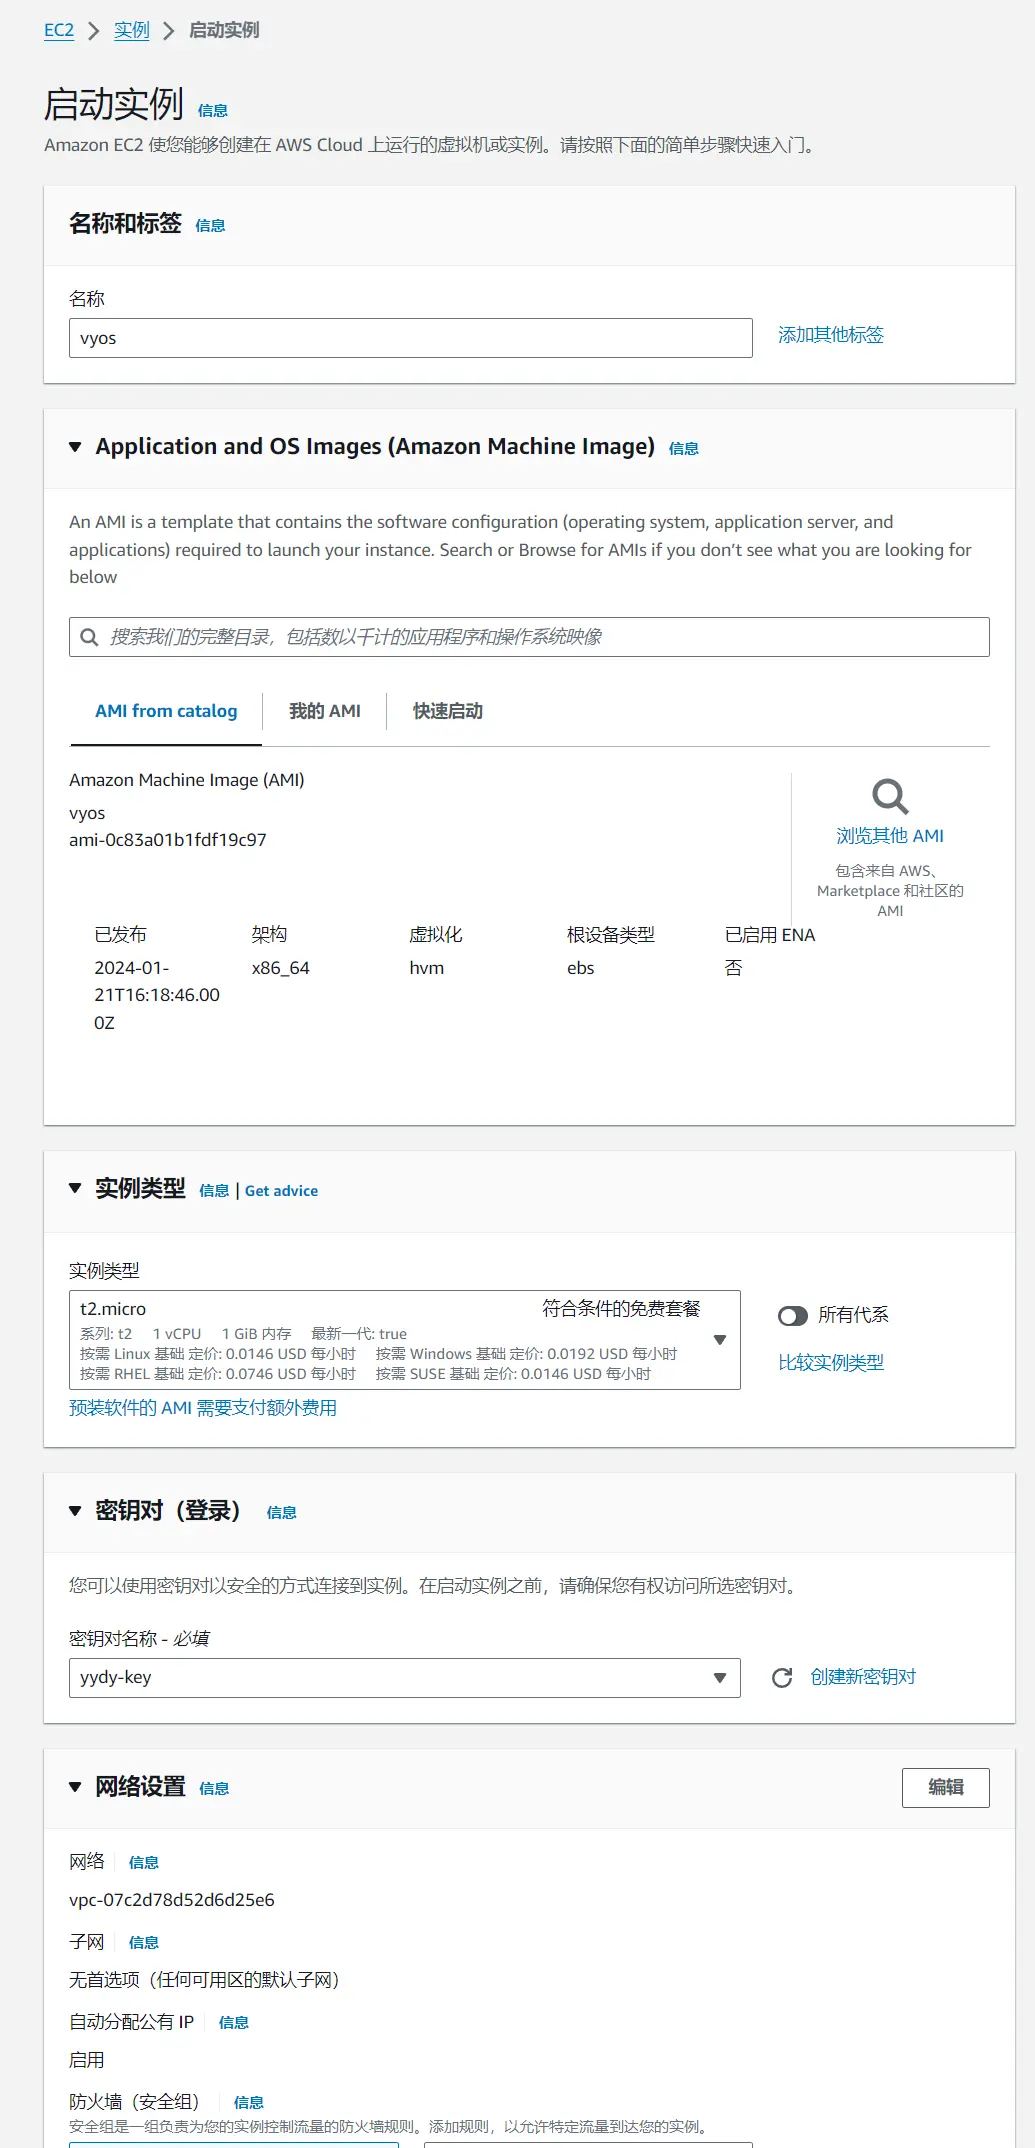Open 信息 link beside 密钥对（登录）
This screenshot has width=1035, height=2148.
pyautogui.click(x=282, y=1513)
